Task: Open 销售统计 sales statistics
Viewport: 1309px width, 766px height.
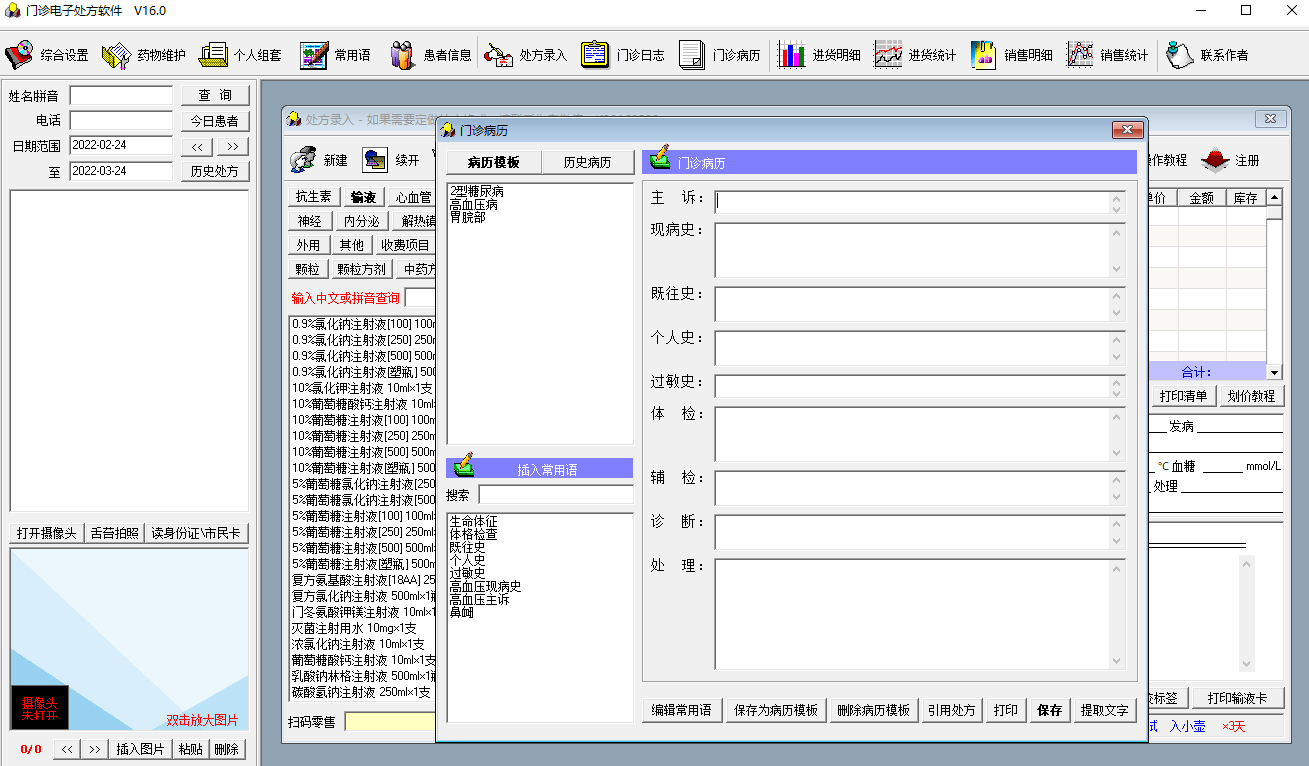Action: click(x=1108, y=55)
